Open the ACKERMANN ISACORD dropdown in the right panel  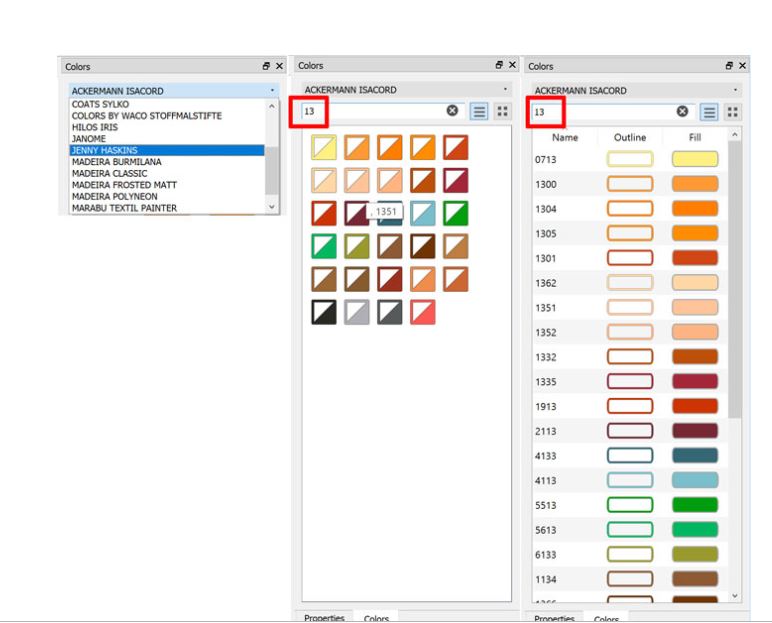[x=635, y=90]
